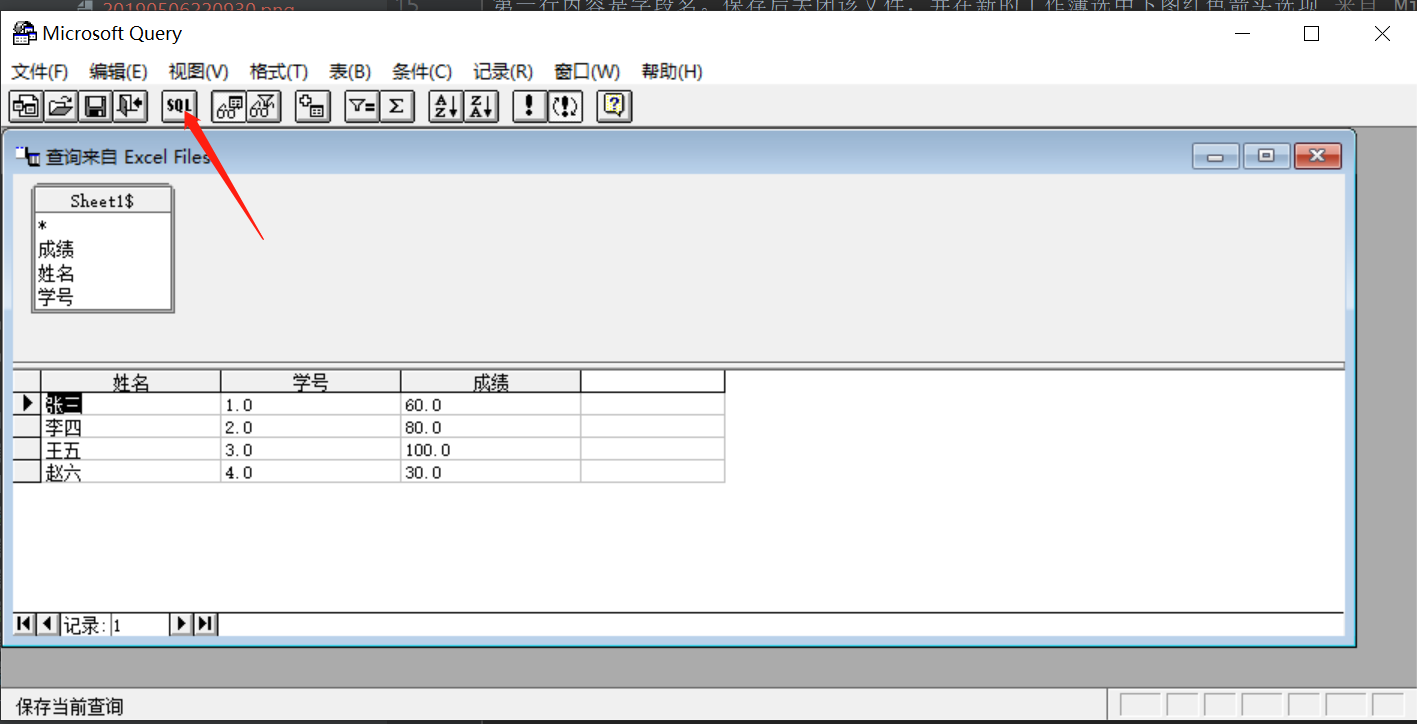
Task: Sort records descending with the ZA icon
Action: [x=480, y=106]
